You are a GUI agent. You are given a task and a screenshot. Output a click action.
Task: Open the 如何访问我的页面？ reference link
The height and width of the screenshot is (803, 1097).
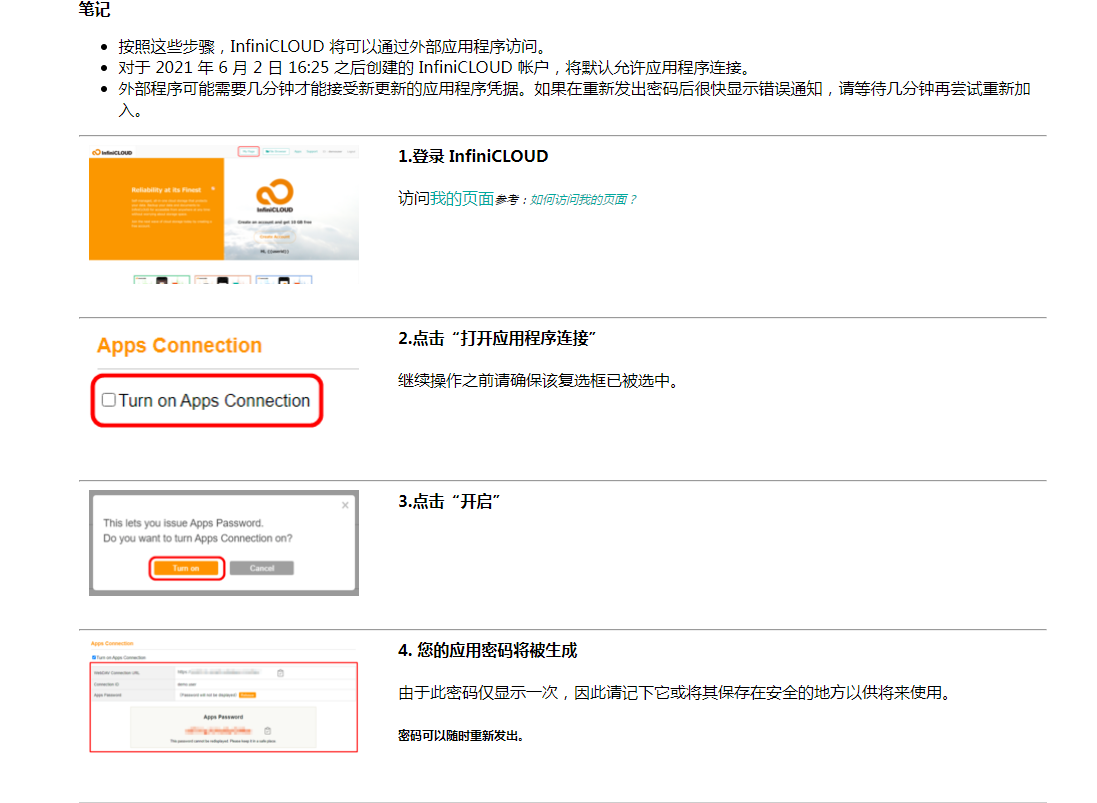coord(583,200)
